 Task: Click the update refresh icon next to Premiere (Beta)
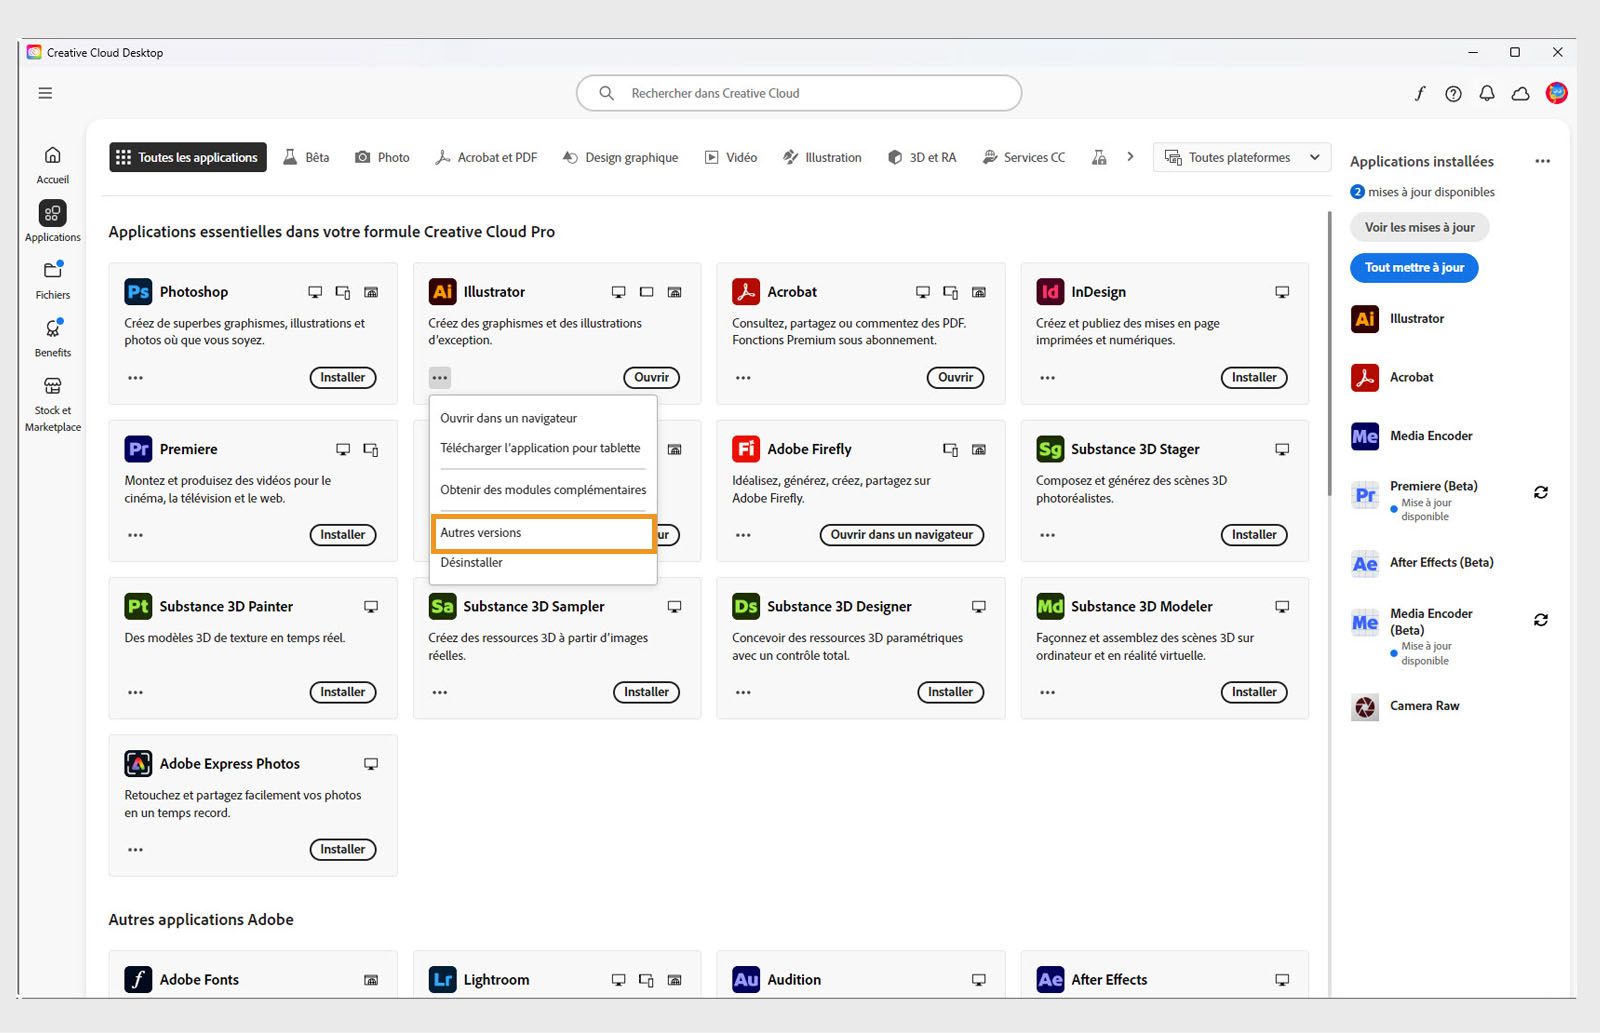[x=1541, y=492]
